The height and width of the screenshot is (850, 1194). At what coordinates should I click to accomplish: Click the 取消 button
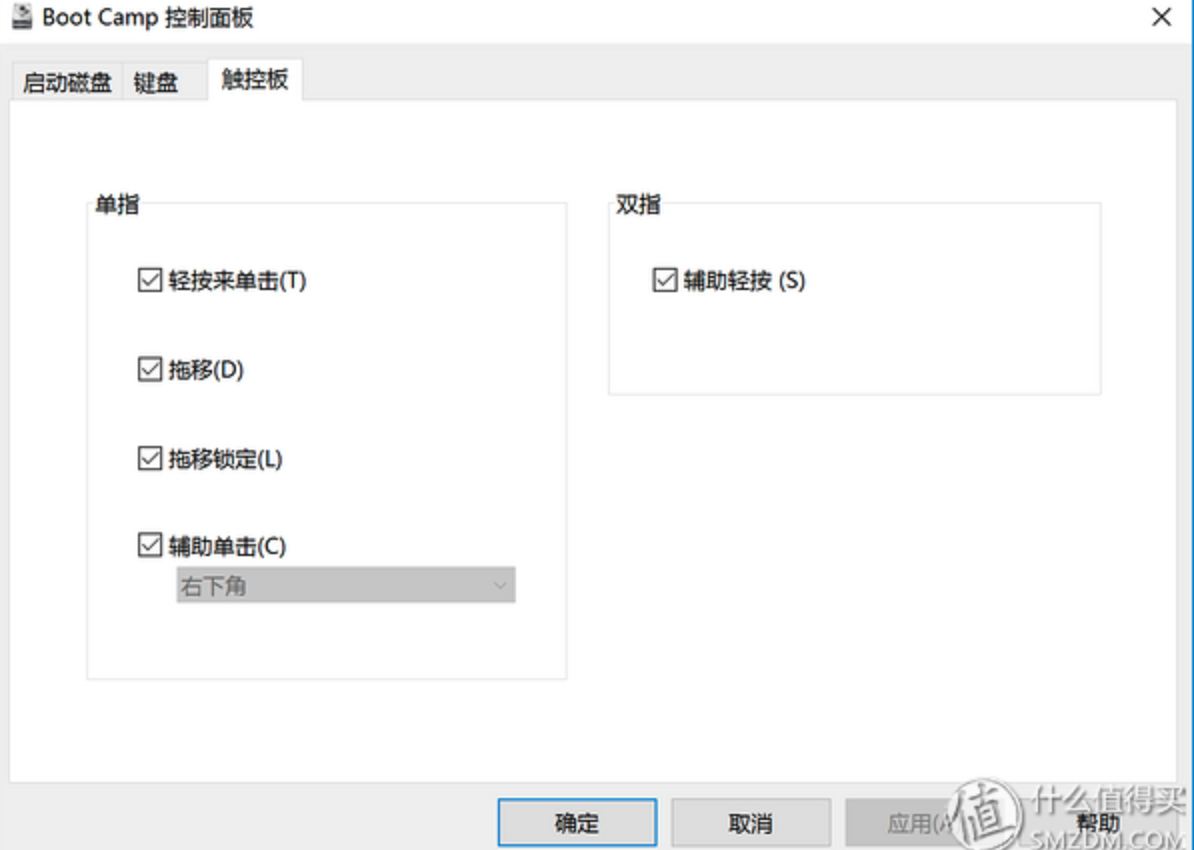click(751, 822)
